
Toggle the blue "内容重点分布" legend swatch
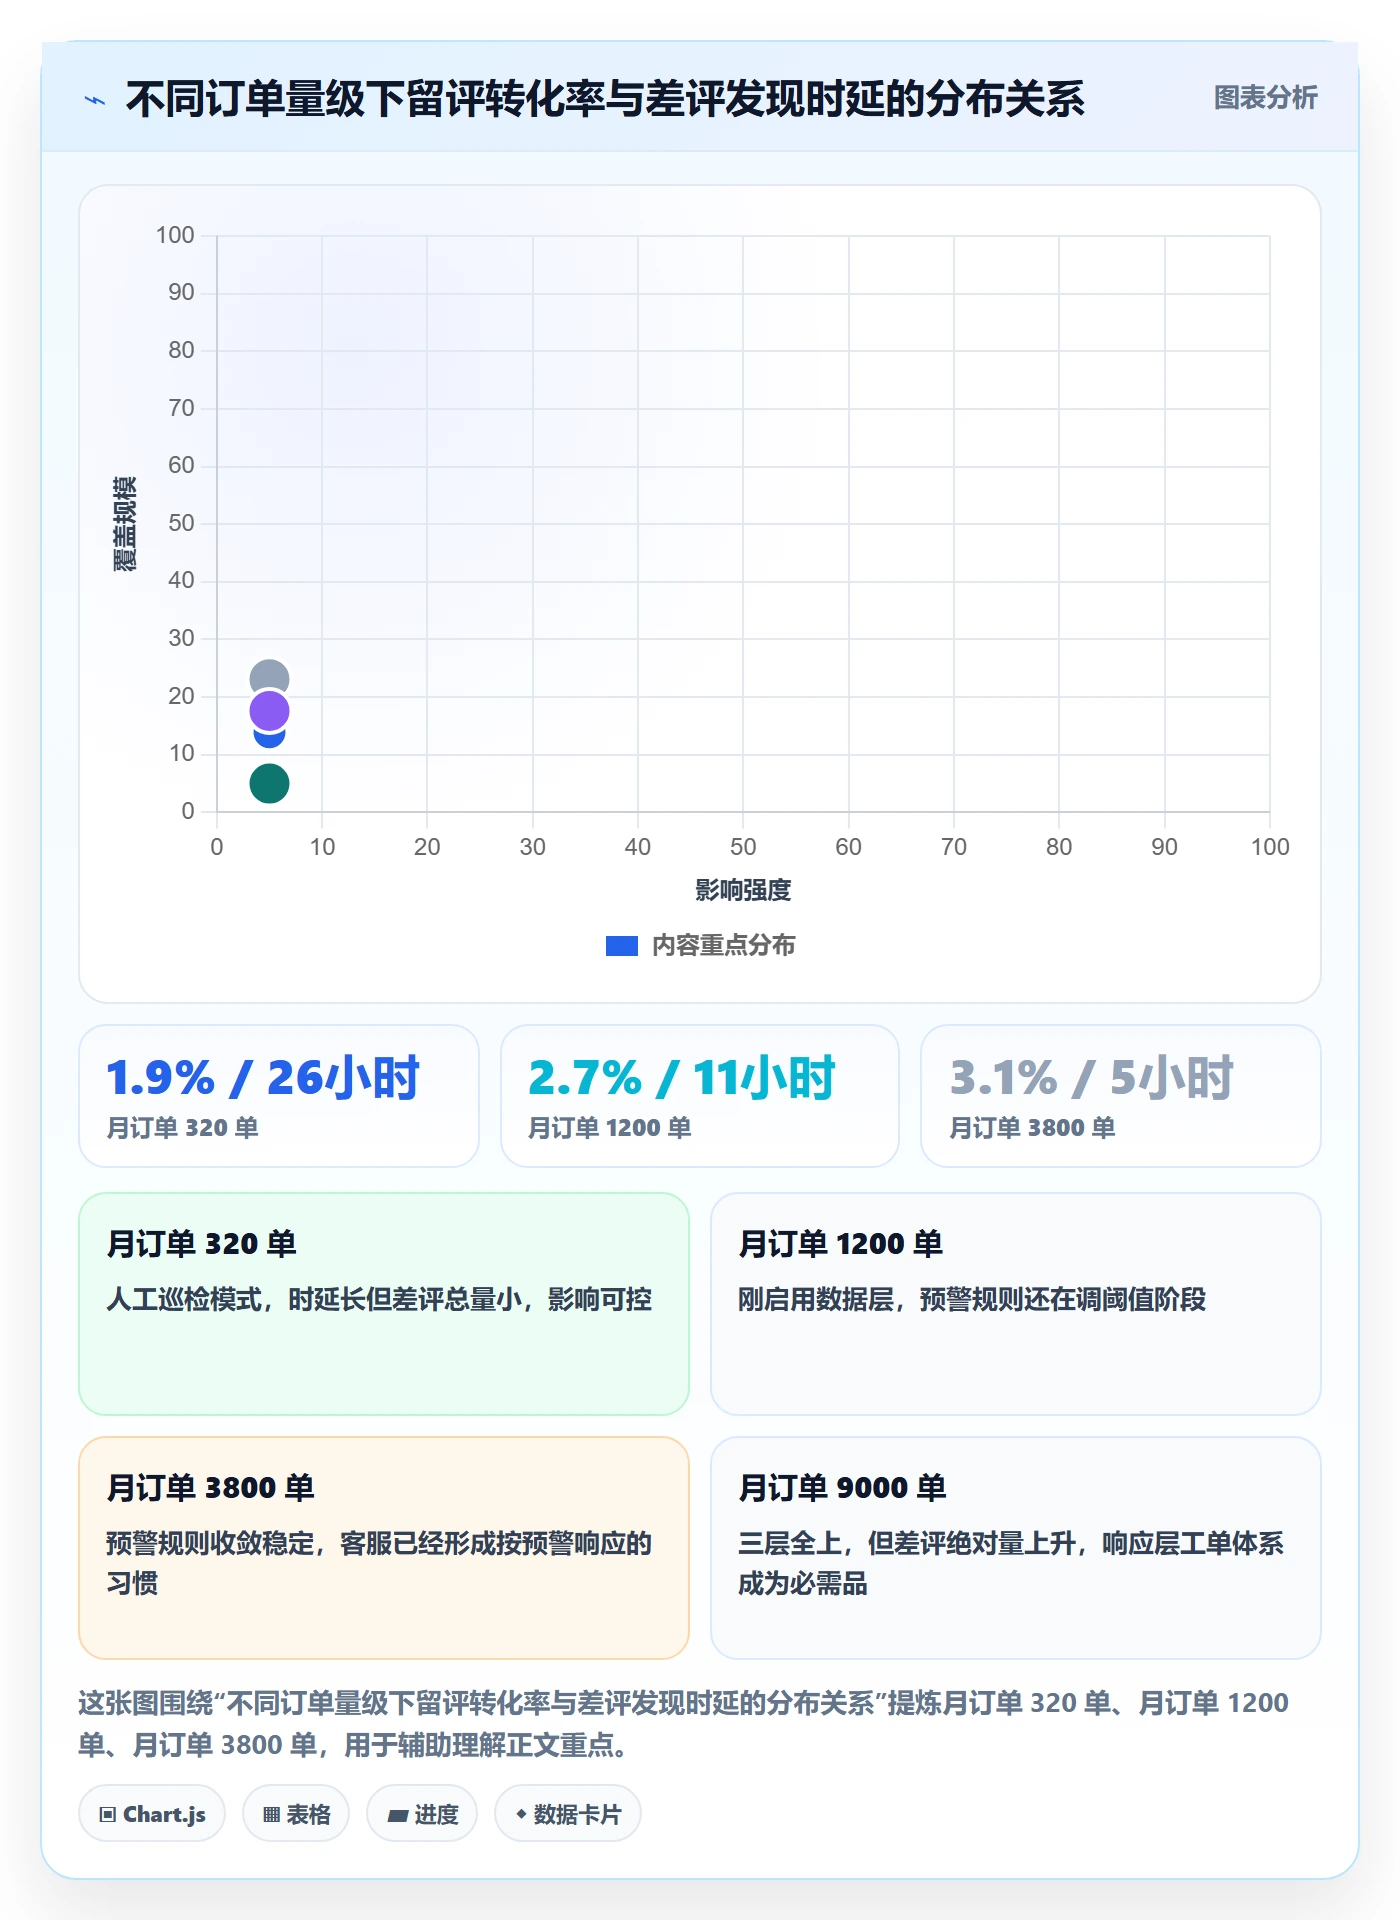[x=622, y=946]
